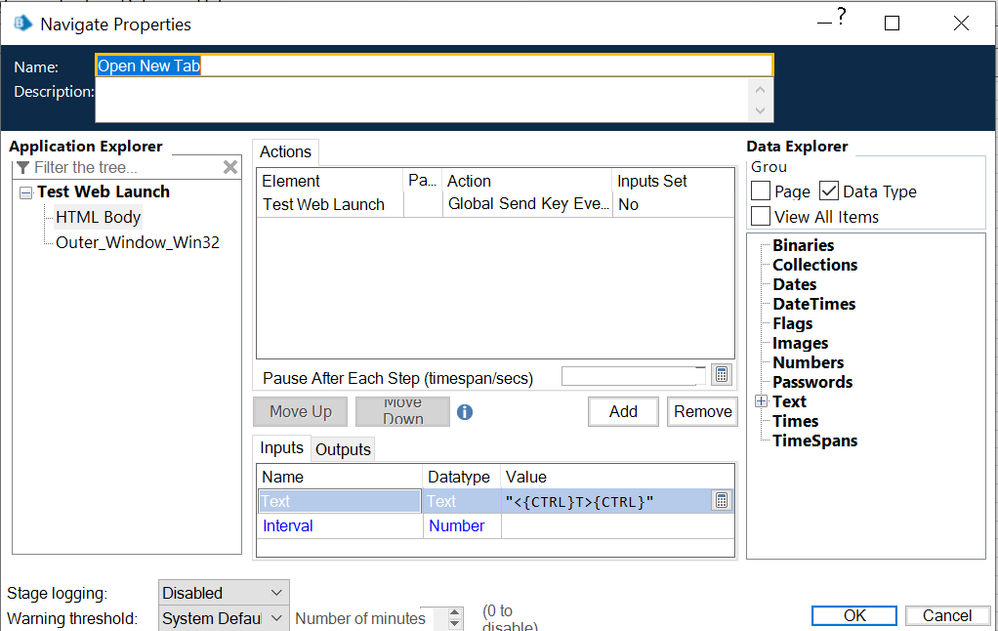The width and height of the screenshot is (998, 631).
Task: Select the Text group in Data Explorer
Action: [789, 401]
